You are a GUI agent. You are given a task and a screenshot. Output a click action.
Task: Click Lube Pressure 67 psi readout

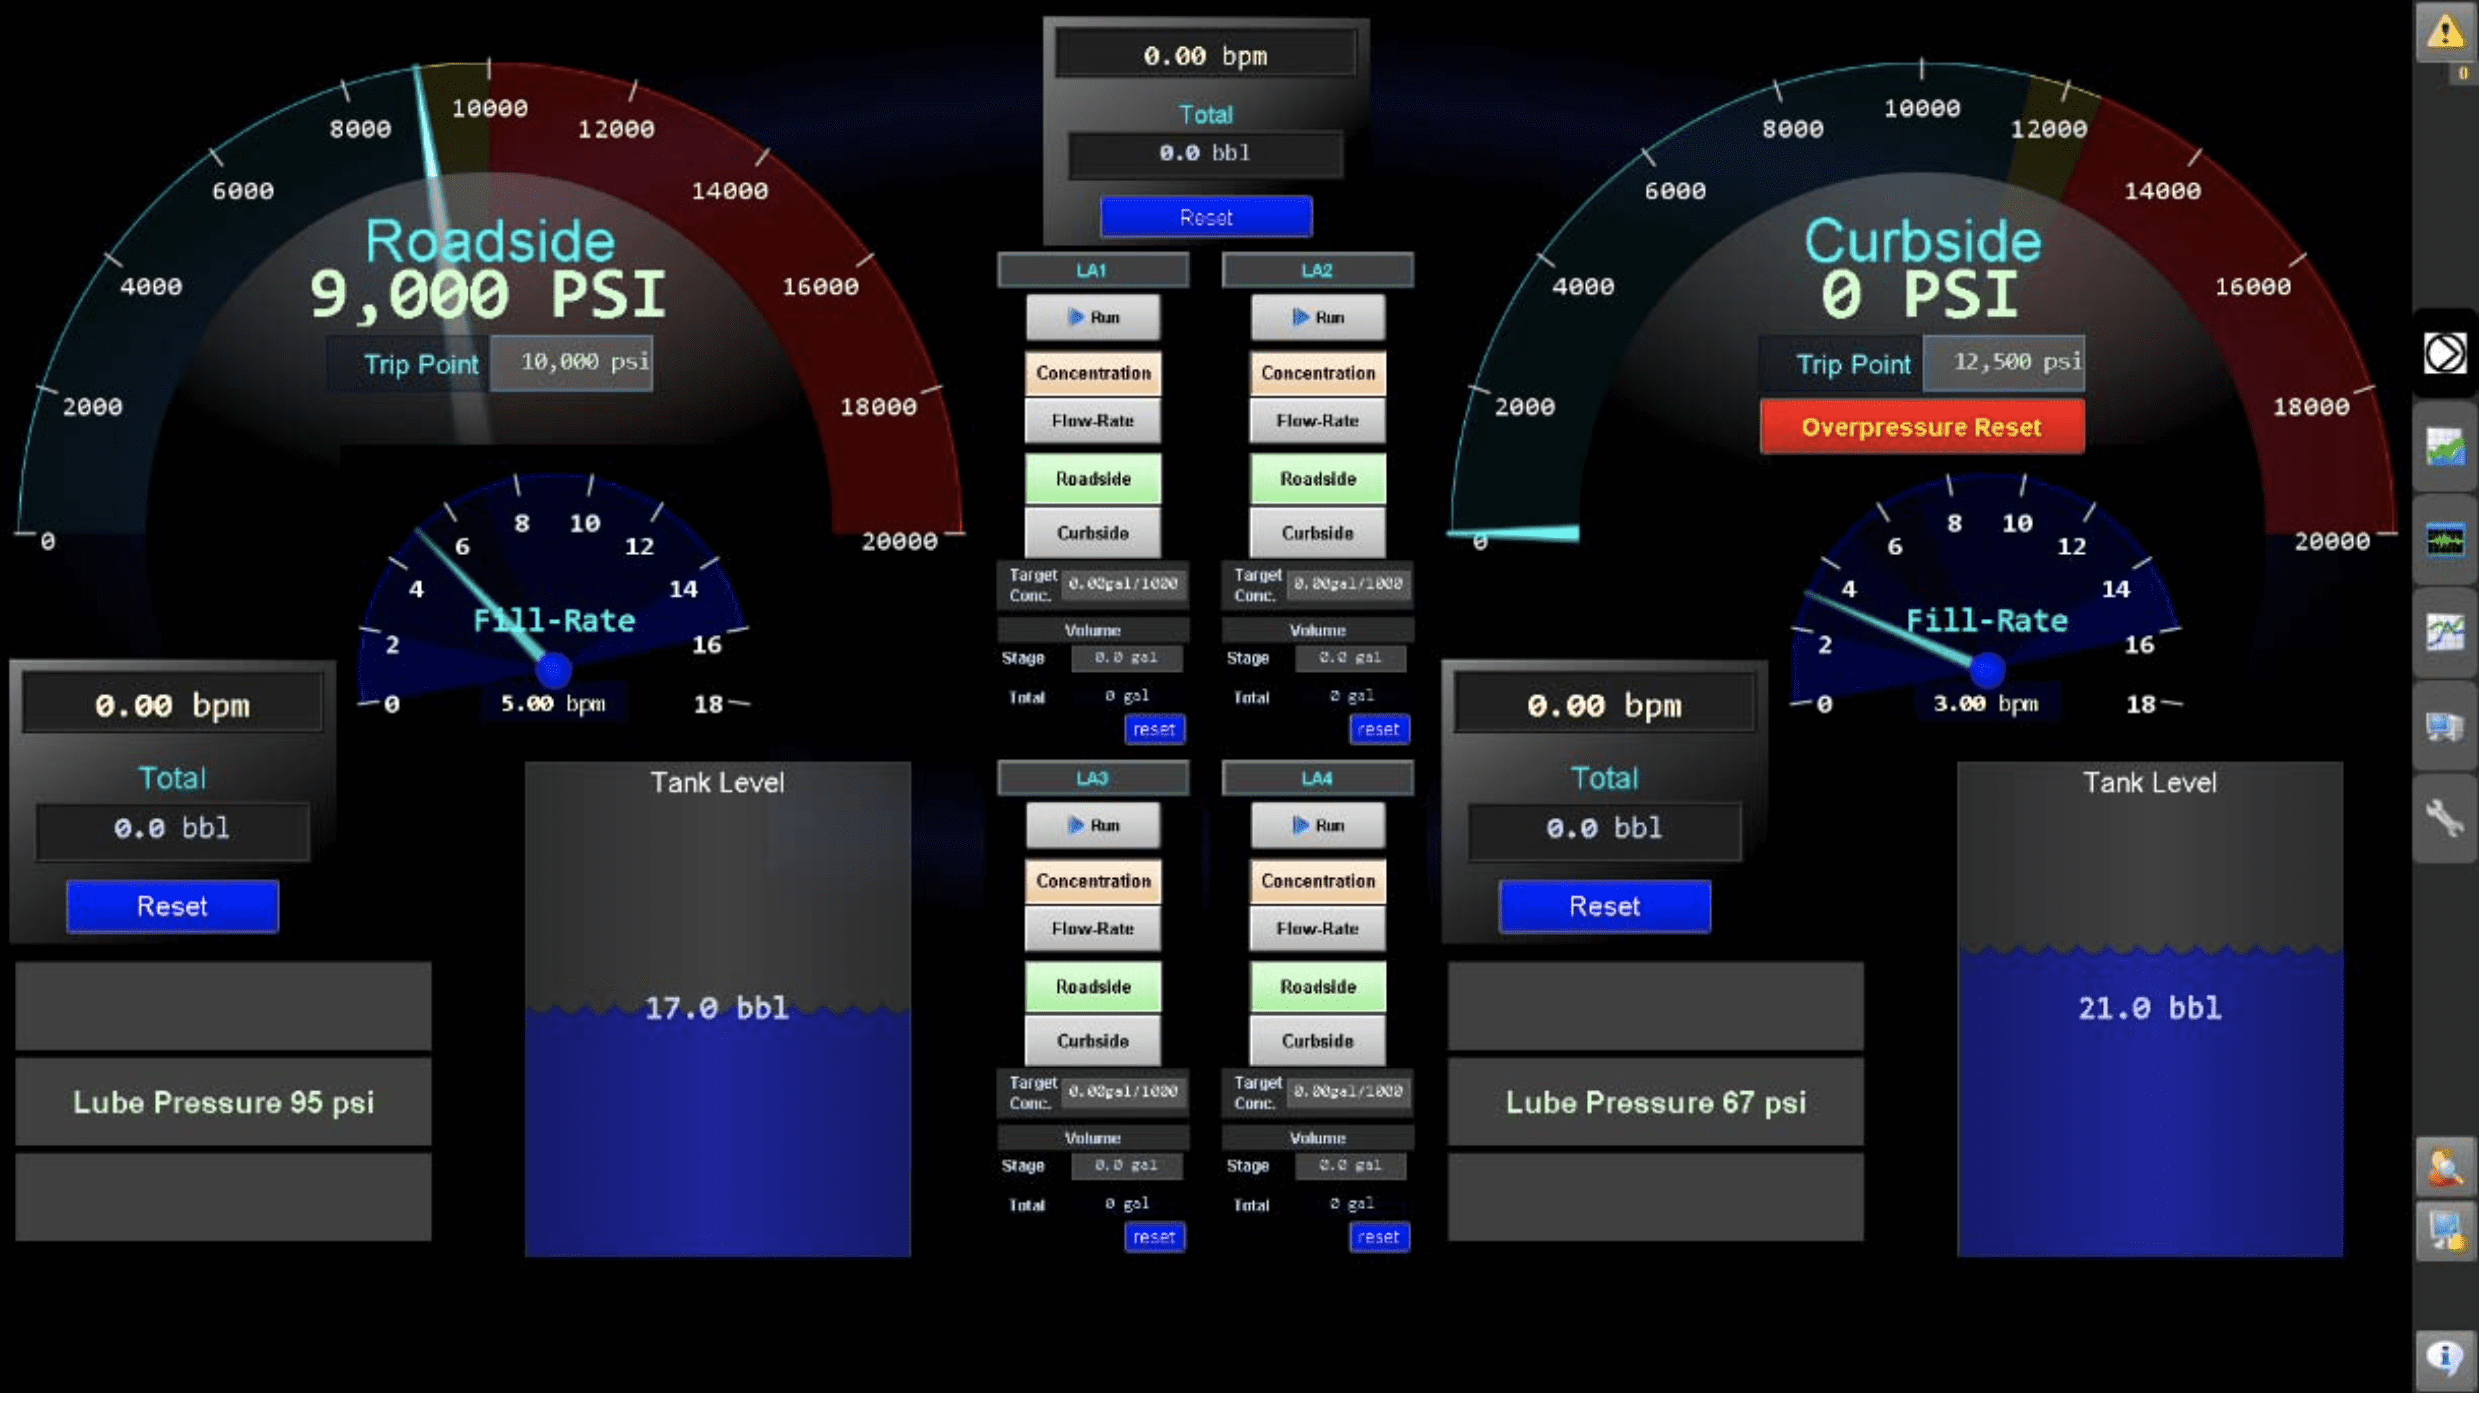click(x=1656, y=1103)
